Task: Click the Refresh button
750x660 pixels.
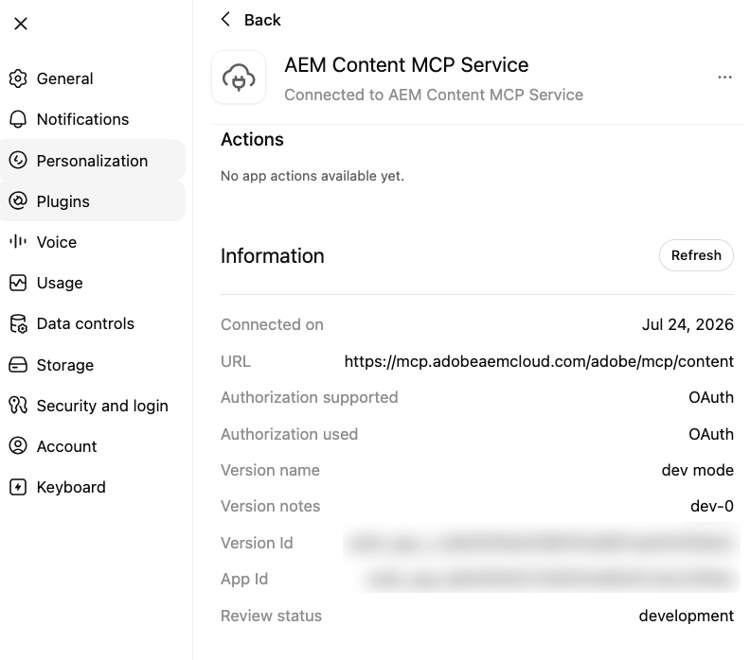Action: coord(696,255)
